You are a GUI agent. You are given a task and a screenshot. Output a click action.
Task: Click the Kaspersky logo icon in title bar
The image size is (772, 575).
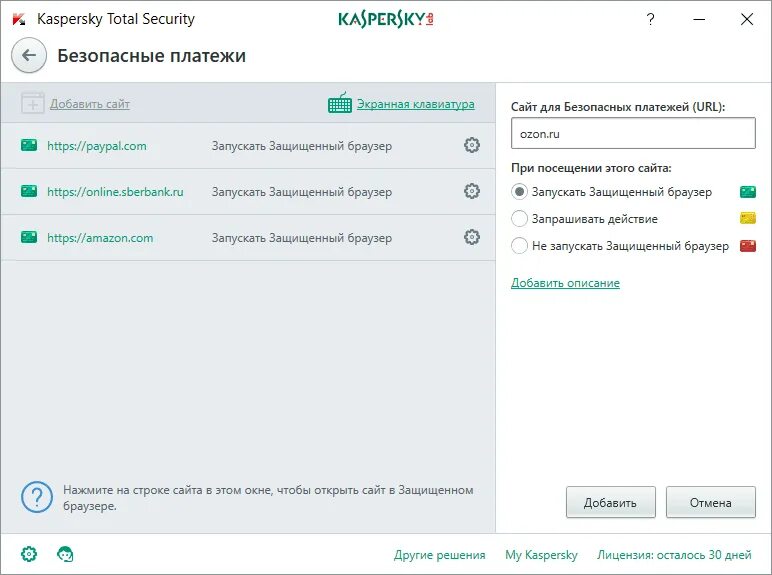point(19,19)
